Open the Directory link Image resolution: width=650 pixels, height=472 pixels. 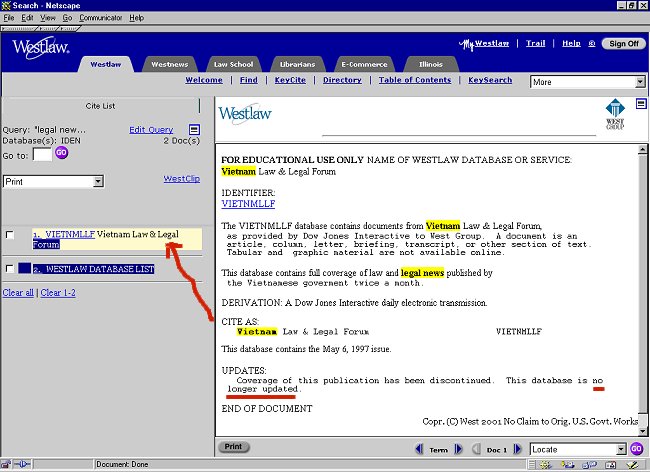click(342, 80)
